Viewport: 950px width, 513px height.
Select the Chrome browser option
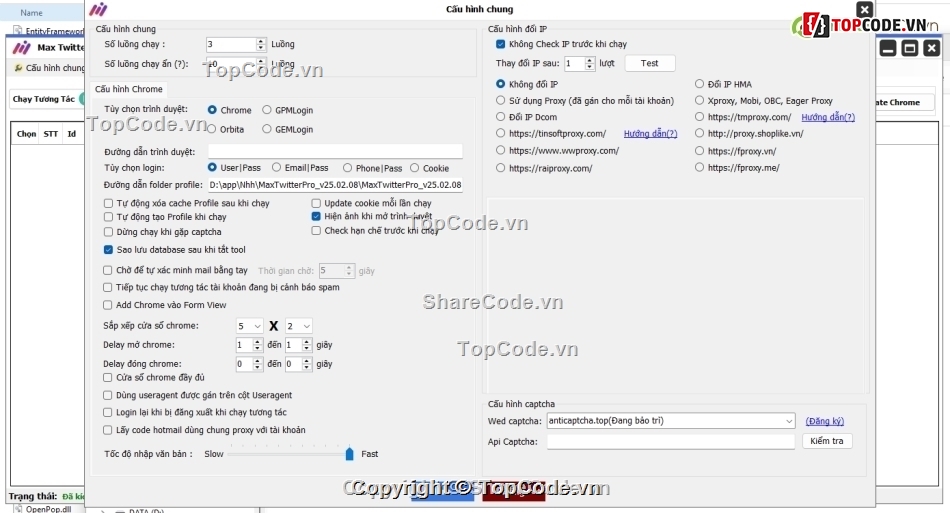click(x=212, y=110)
